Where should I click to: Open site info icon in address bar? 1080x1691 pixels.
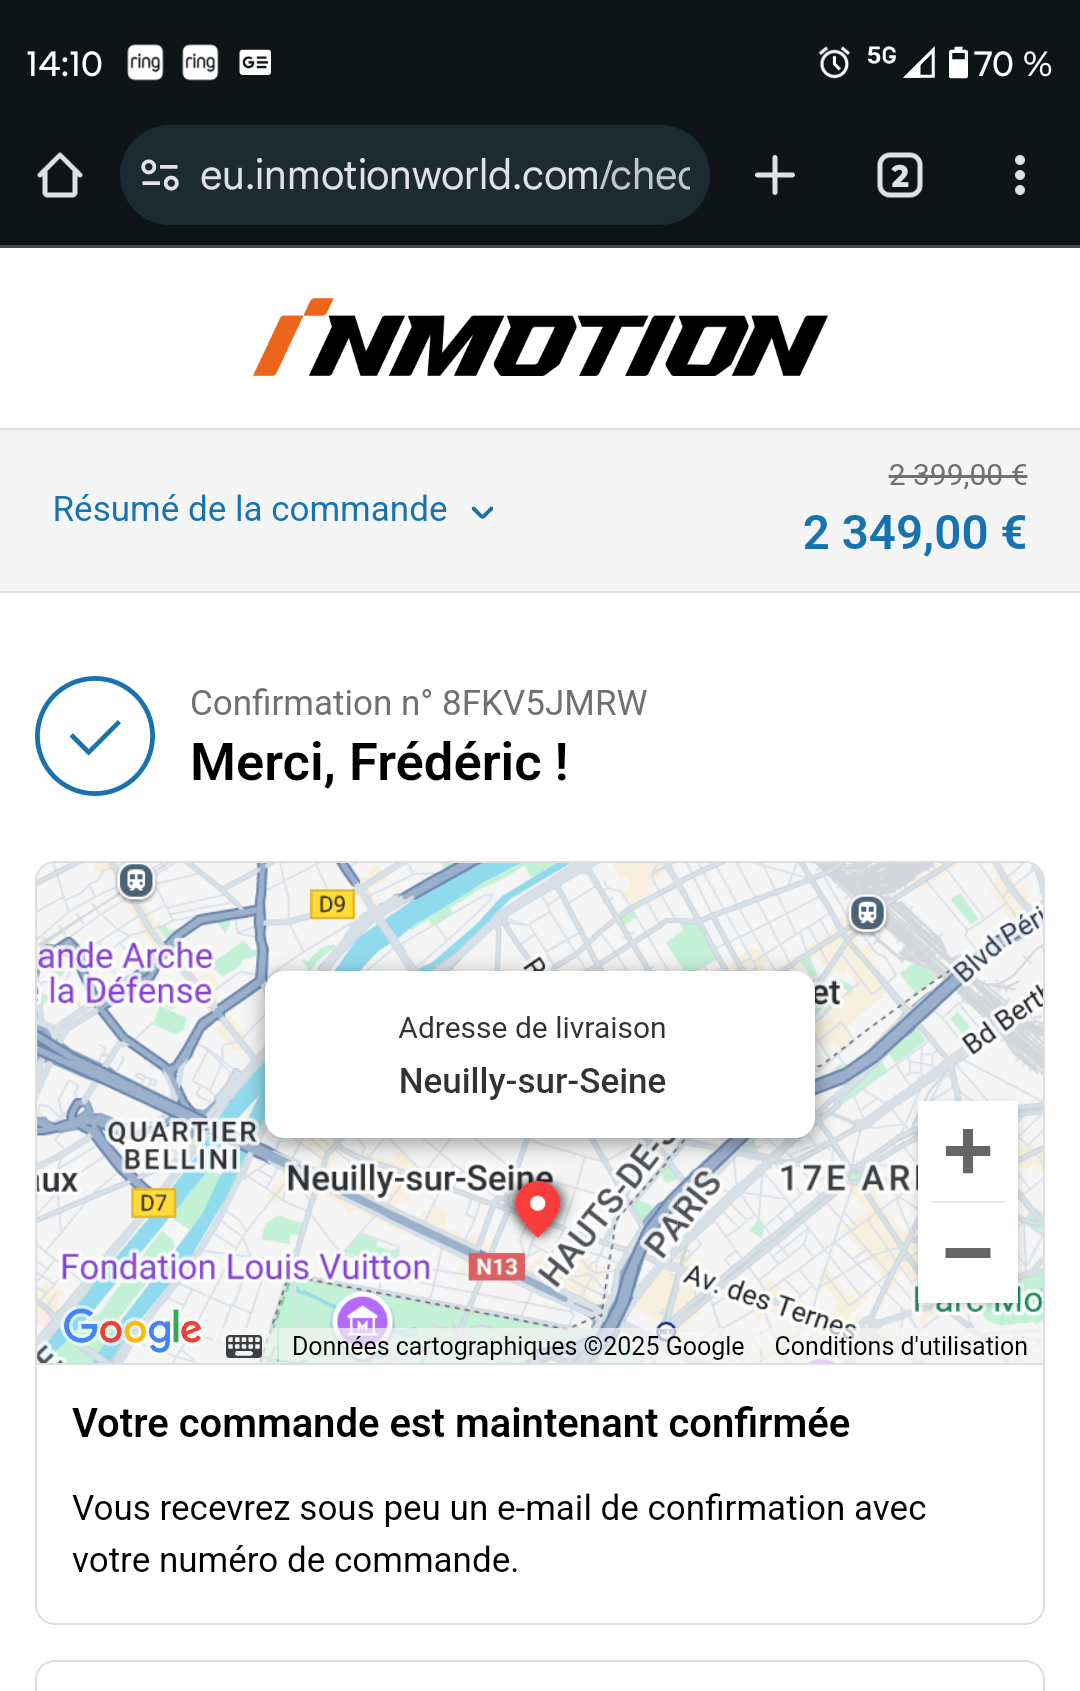pos(160,175)
